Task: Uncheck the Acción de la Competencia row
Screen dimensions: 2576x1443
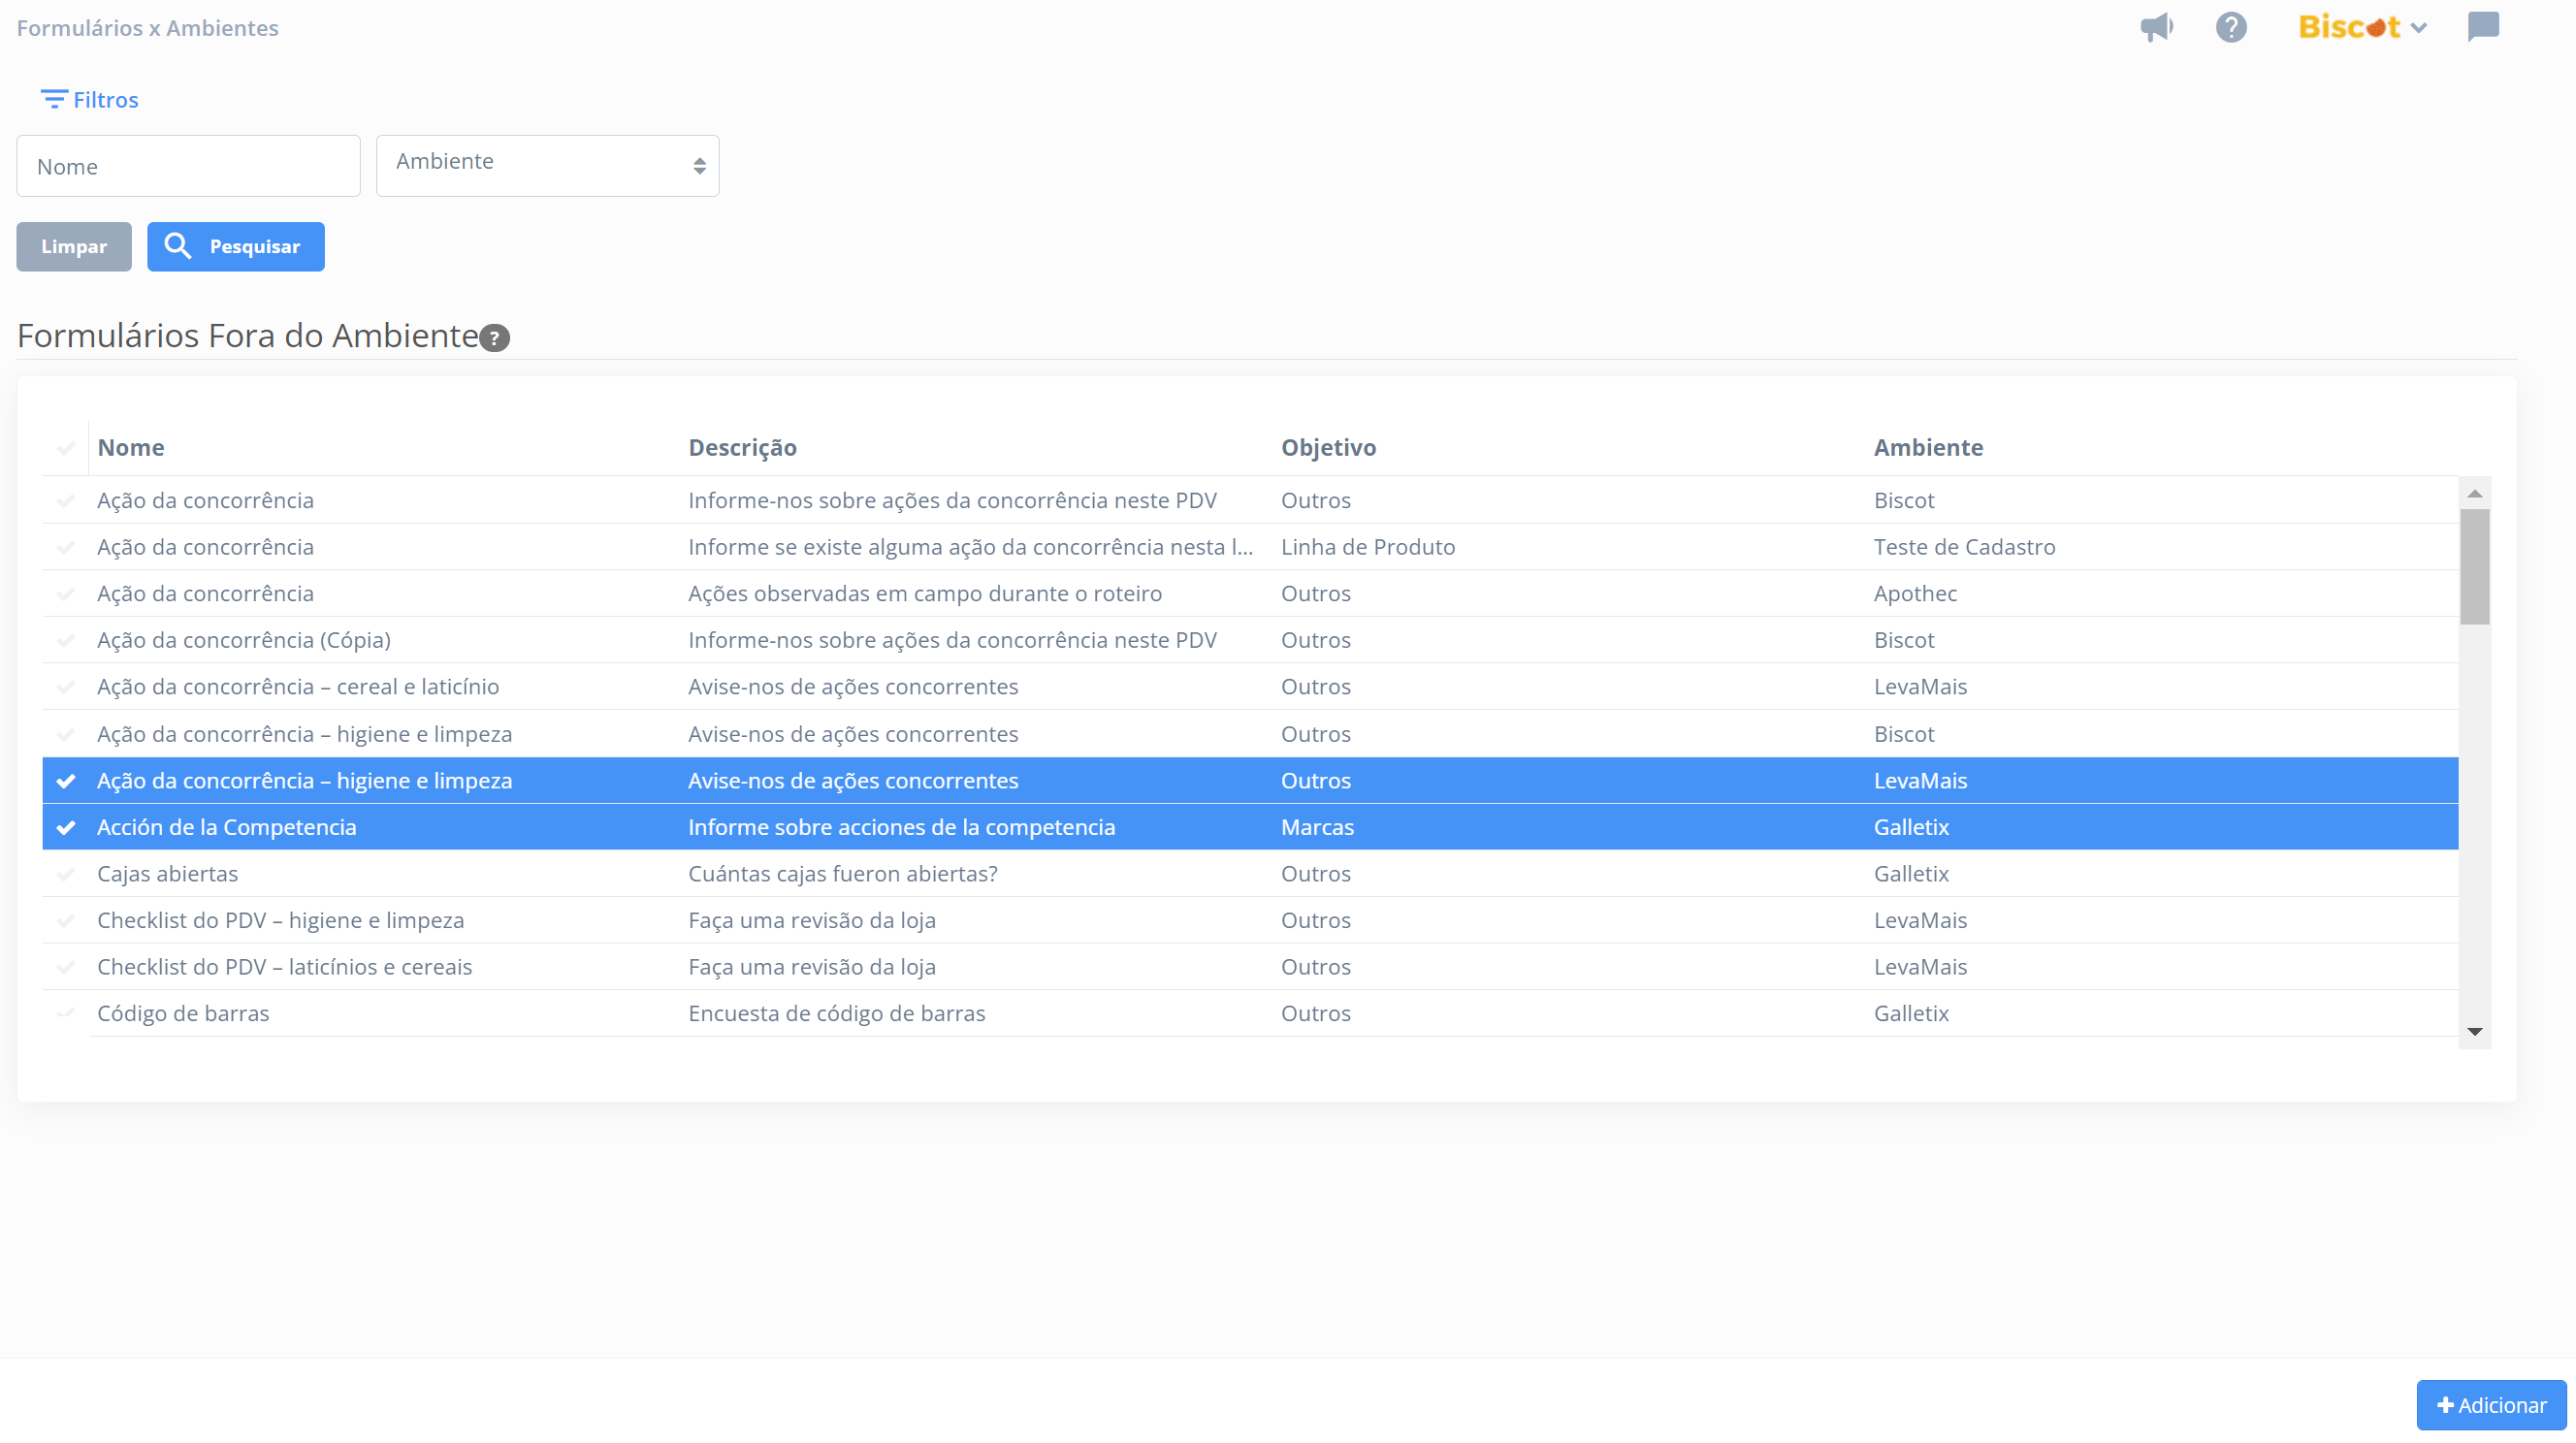Action: point(66,827)
